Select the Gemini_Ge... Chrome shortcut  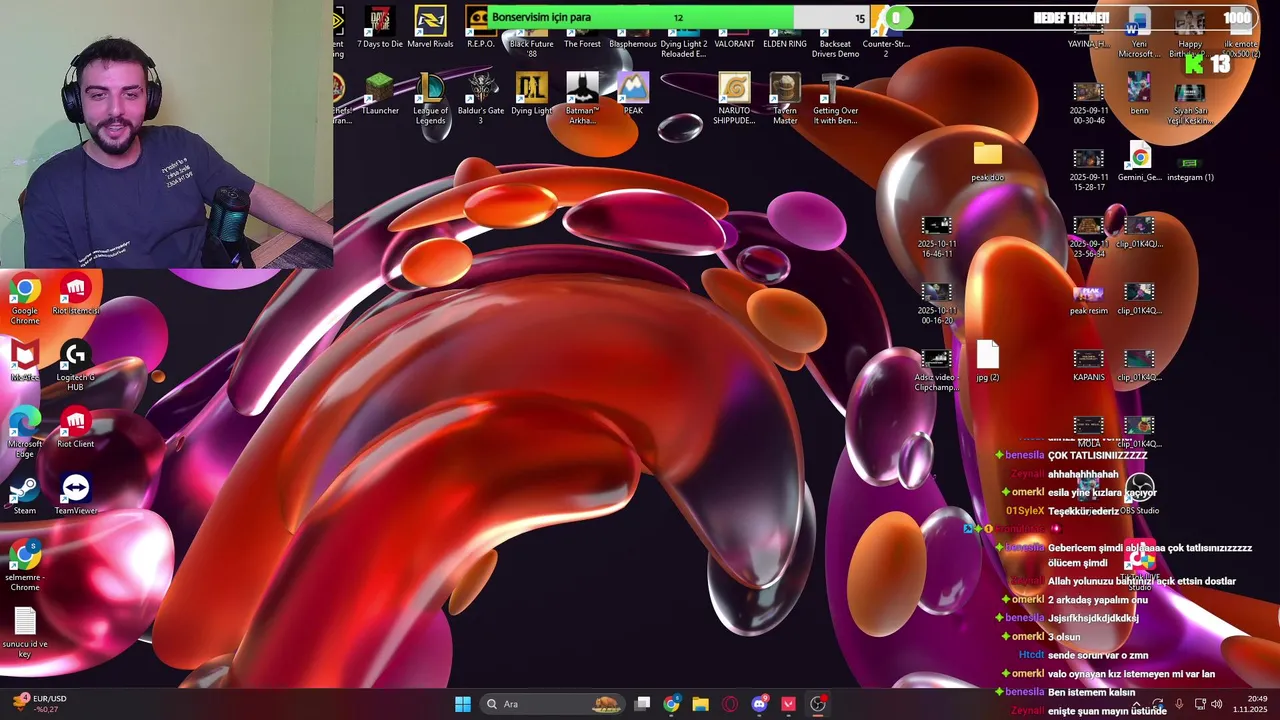[x=1139, y=161]
